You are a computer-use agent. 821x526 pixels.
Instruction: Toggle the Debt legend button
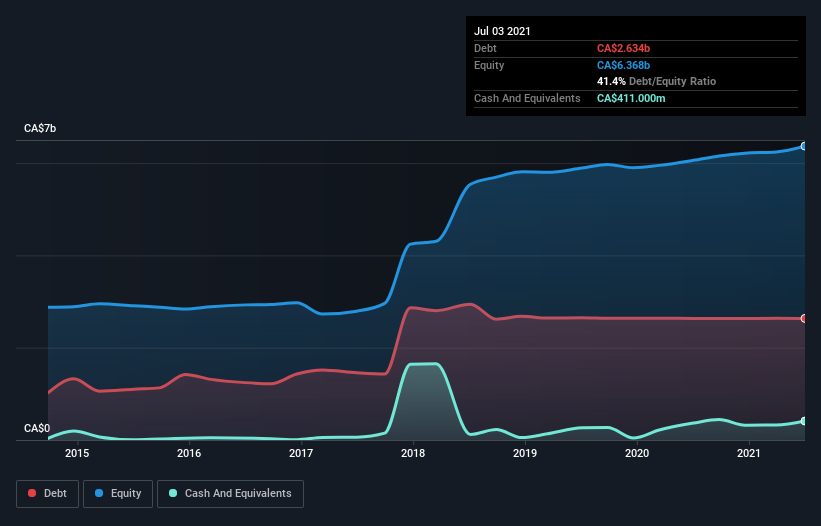point(47,494)
